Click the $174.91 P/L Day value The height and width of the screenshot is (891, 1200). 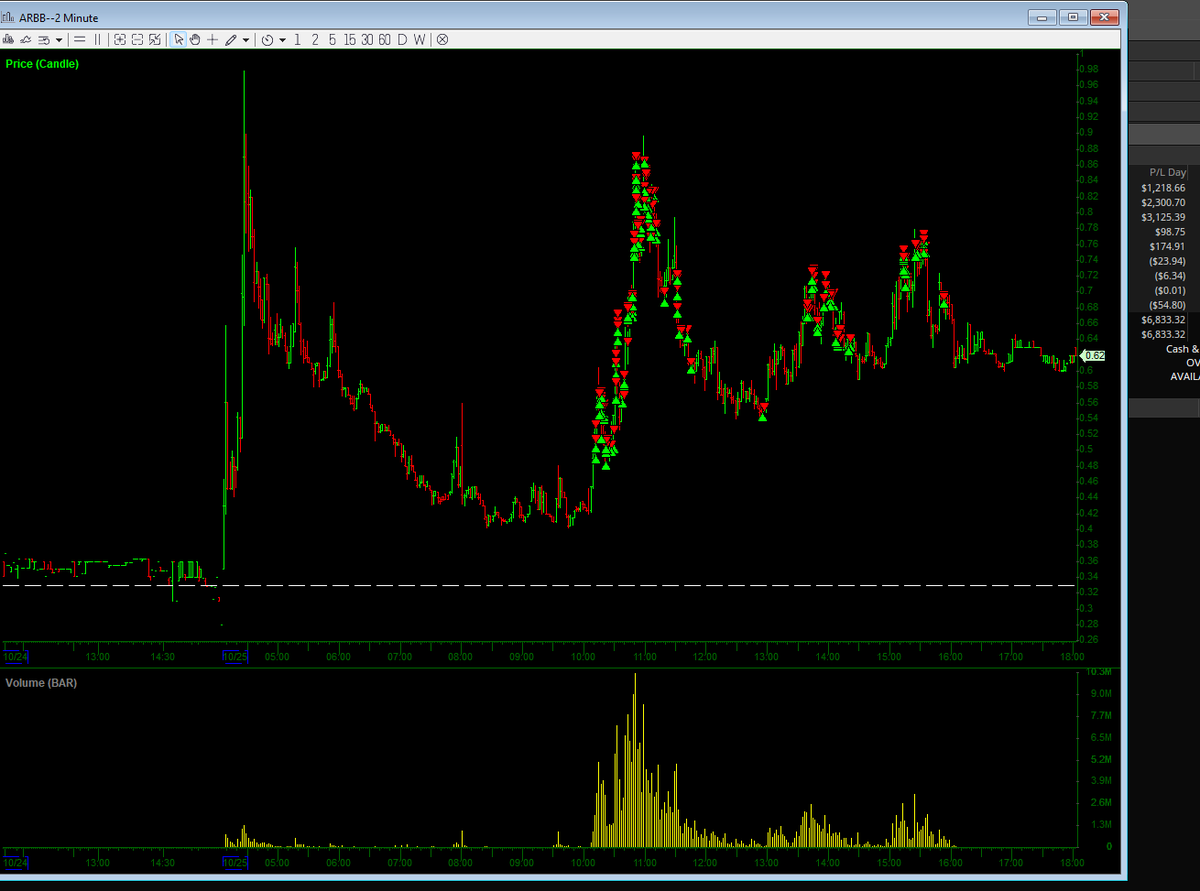pos(1168,246)
